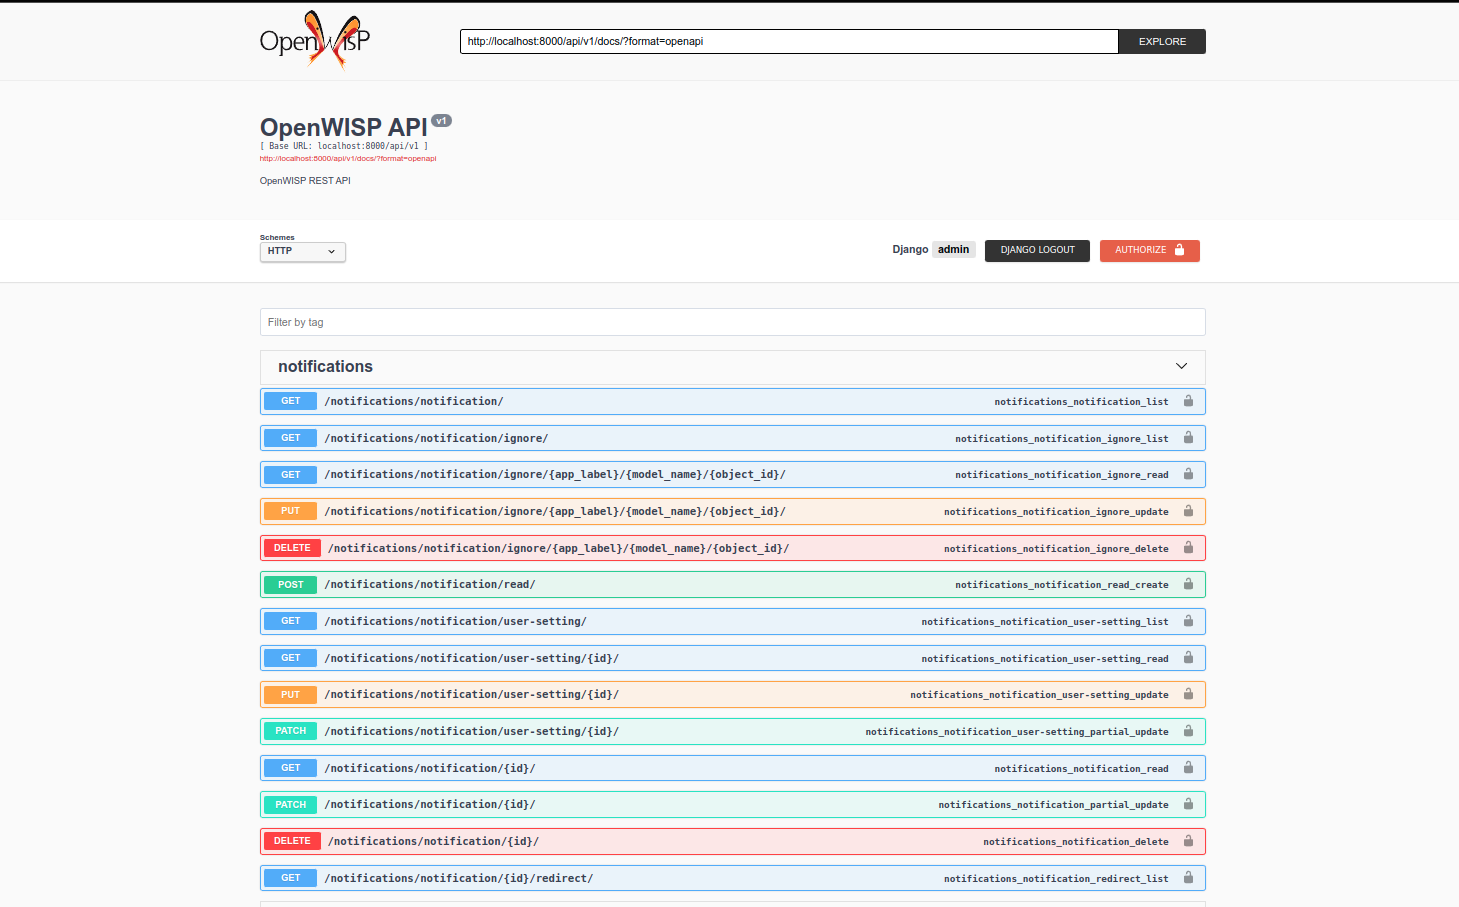
Task: Expand GET notification/{id}/redirect/ endpoint
Action: [733, 878]
